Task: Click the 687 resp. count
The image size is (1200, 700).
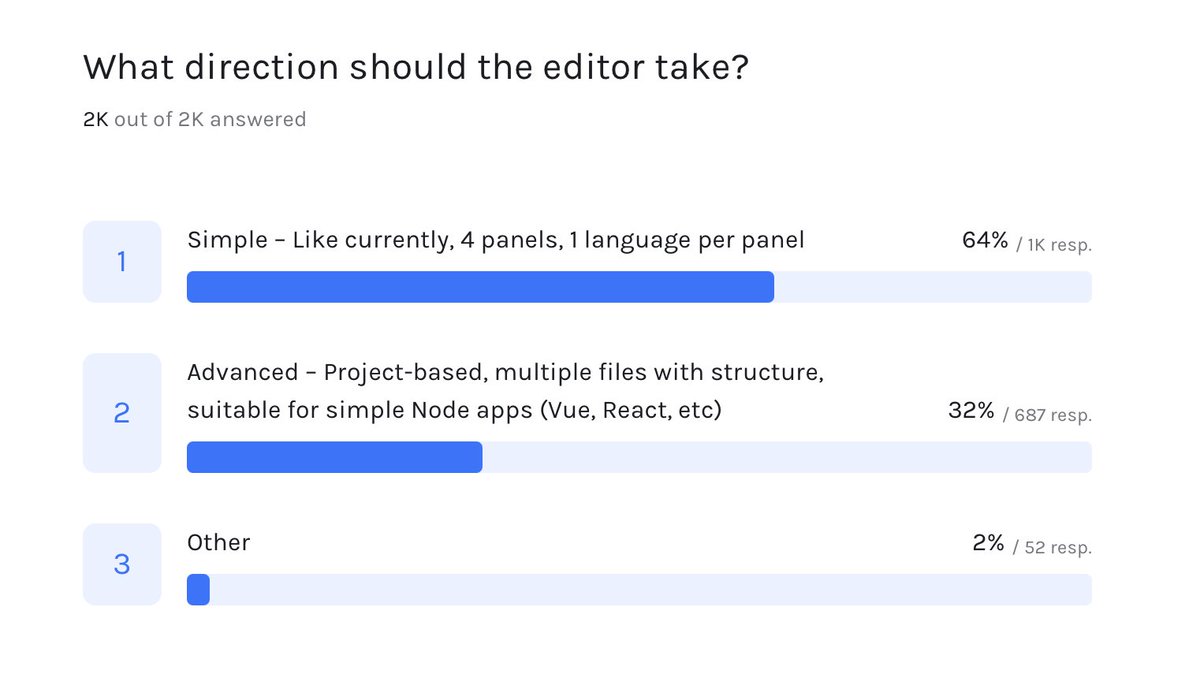Action: [1047, 415]
